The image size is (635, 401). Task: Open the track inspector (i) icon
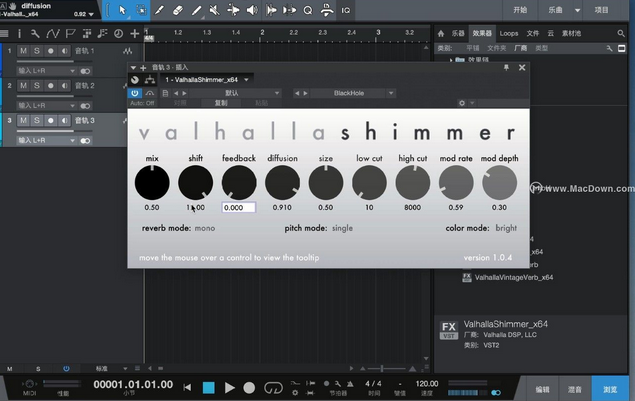(19, 34)
